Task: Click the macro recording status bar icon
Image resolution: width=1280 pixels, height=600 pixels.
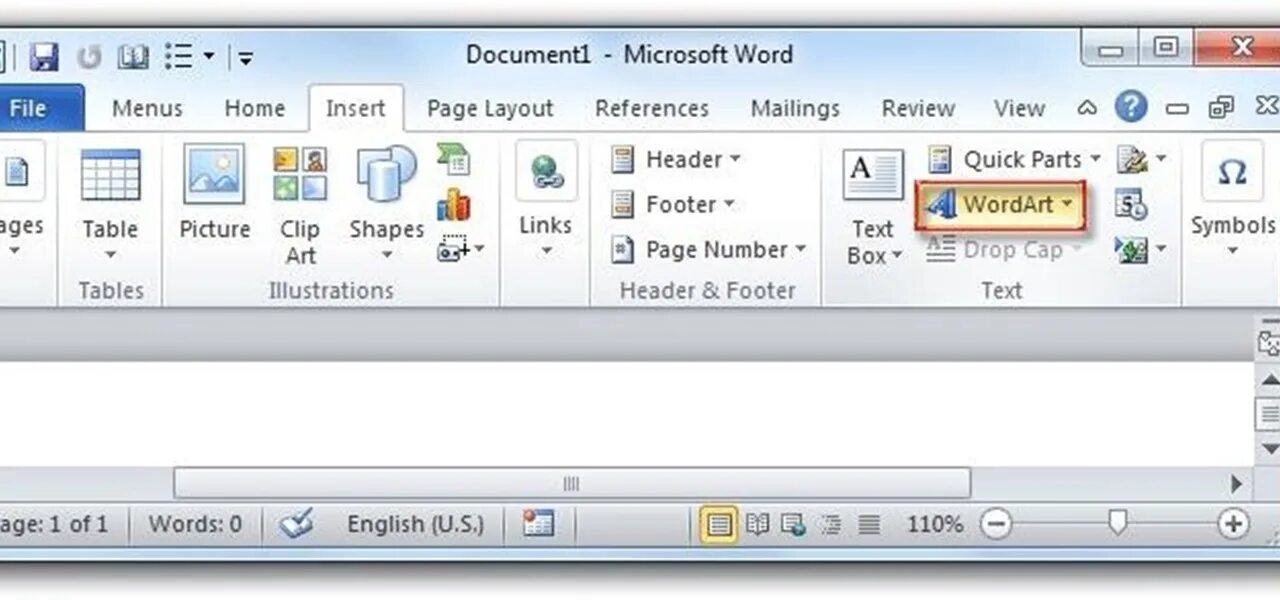Action: [x=538, y=523]
